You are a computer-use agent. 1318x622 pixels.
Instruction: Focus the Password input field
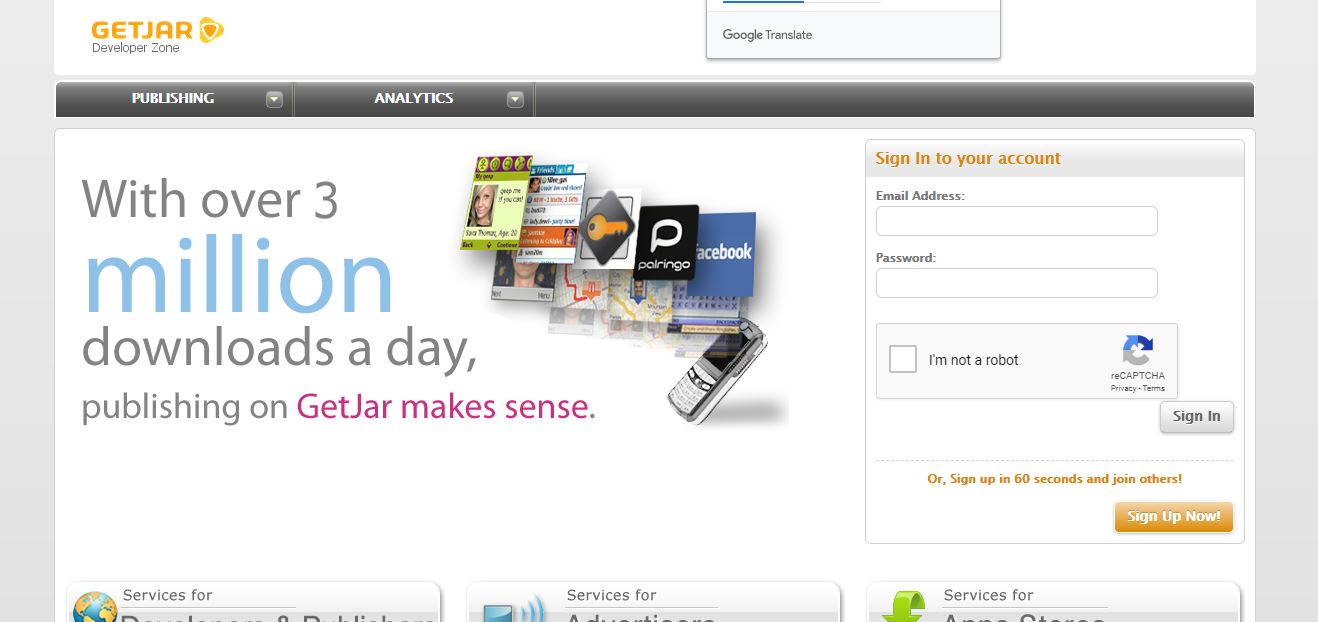1017,283
